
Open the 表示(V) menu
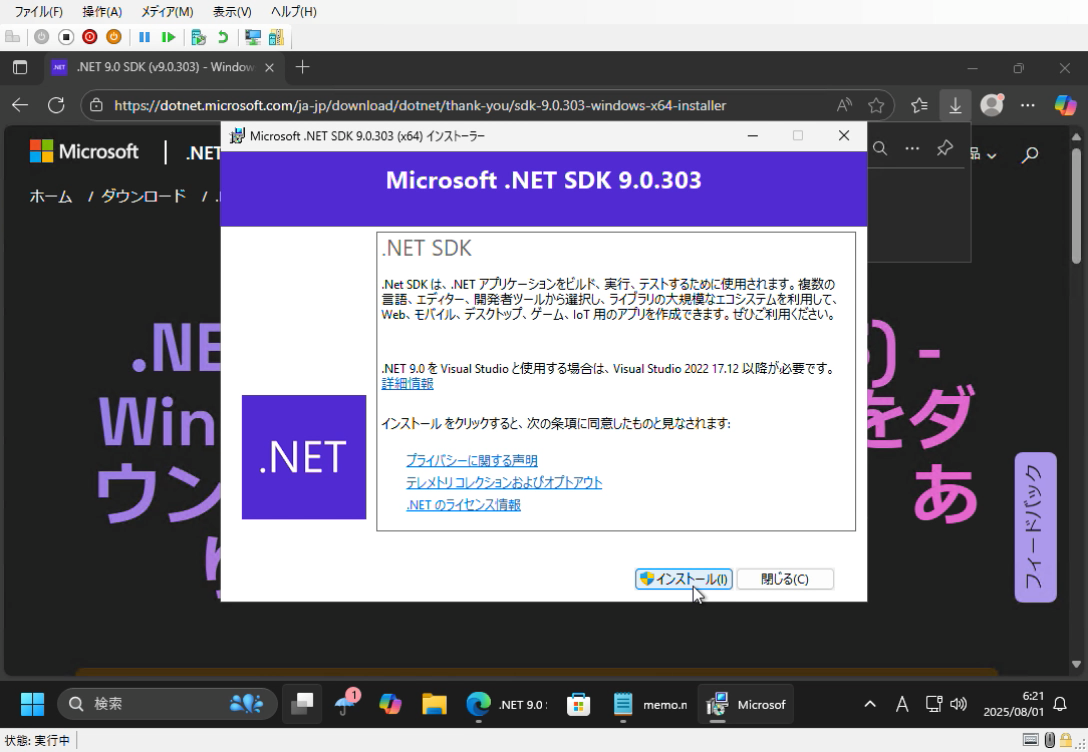coord(232,12)
